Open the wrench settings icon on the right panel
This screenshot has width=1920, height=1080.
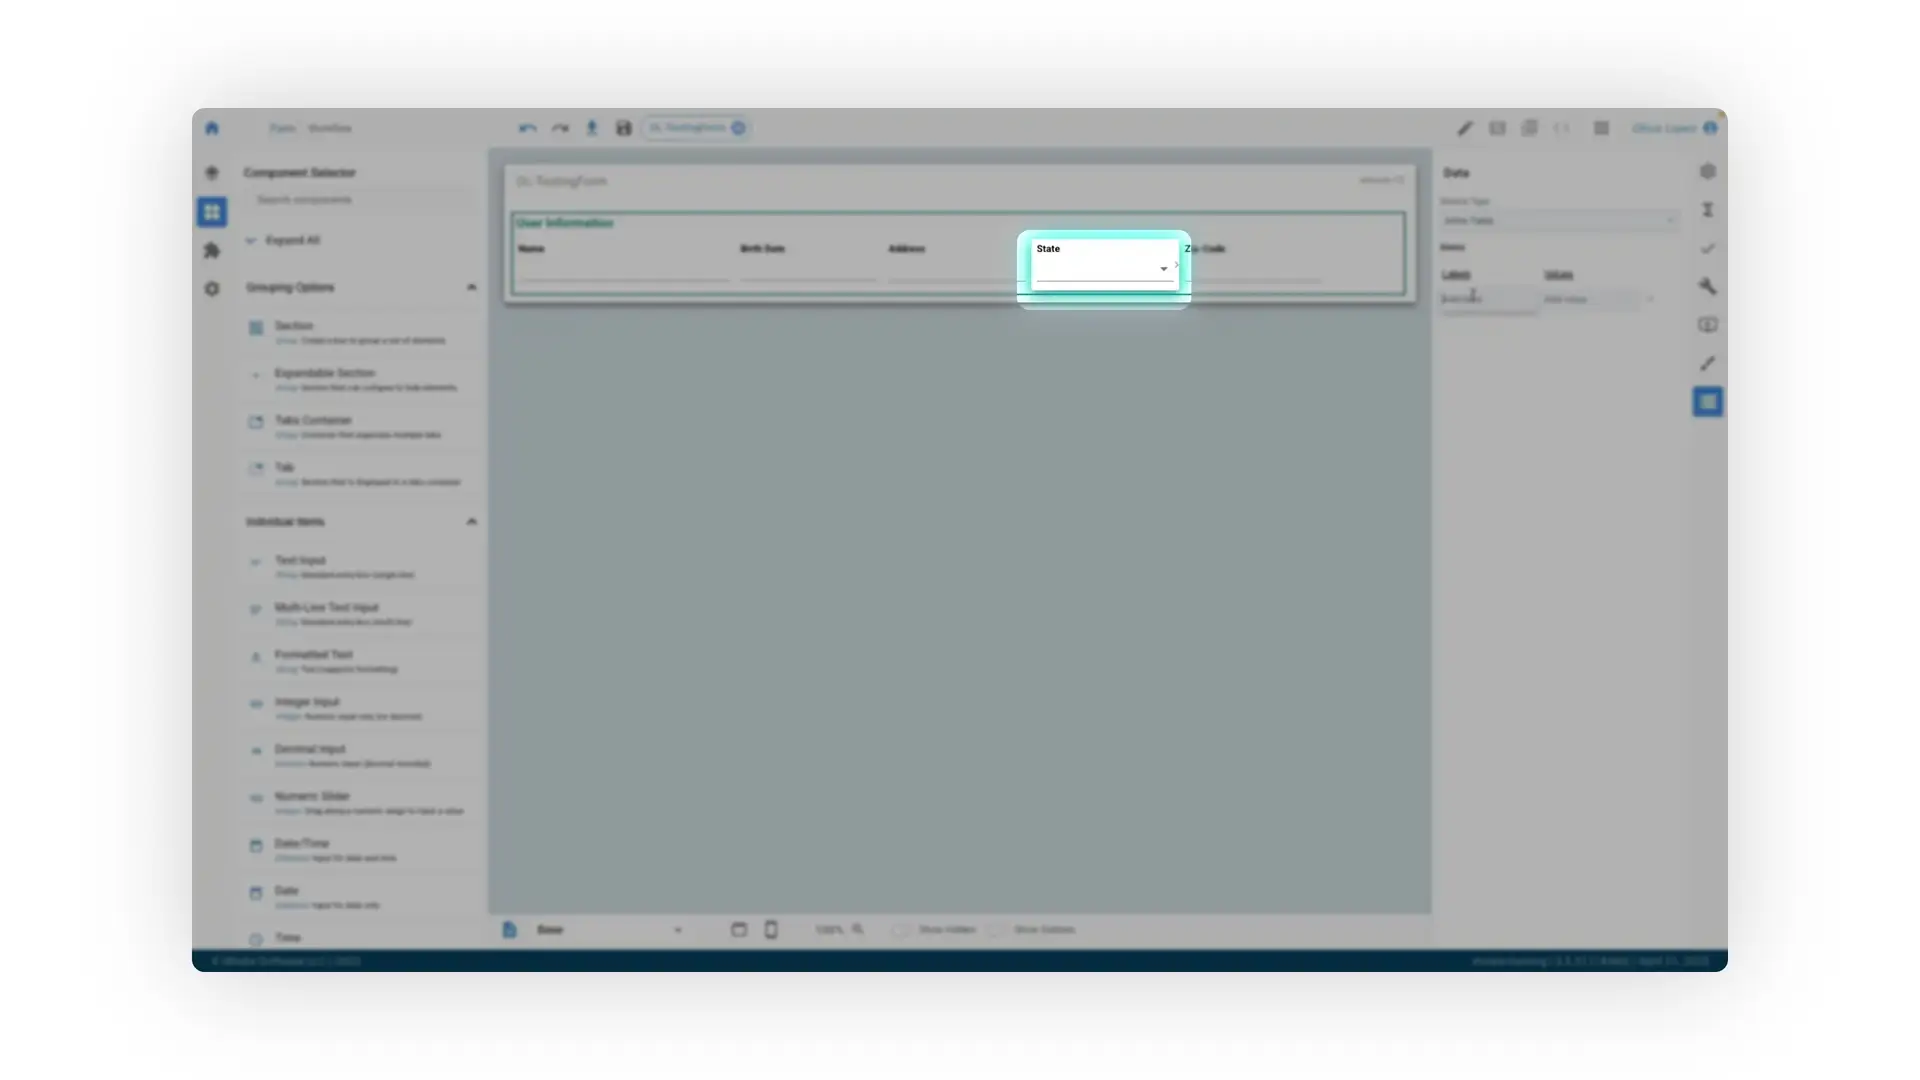pyautogui.click(x=1708, y=287)
